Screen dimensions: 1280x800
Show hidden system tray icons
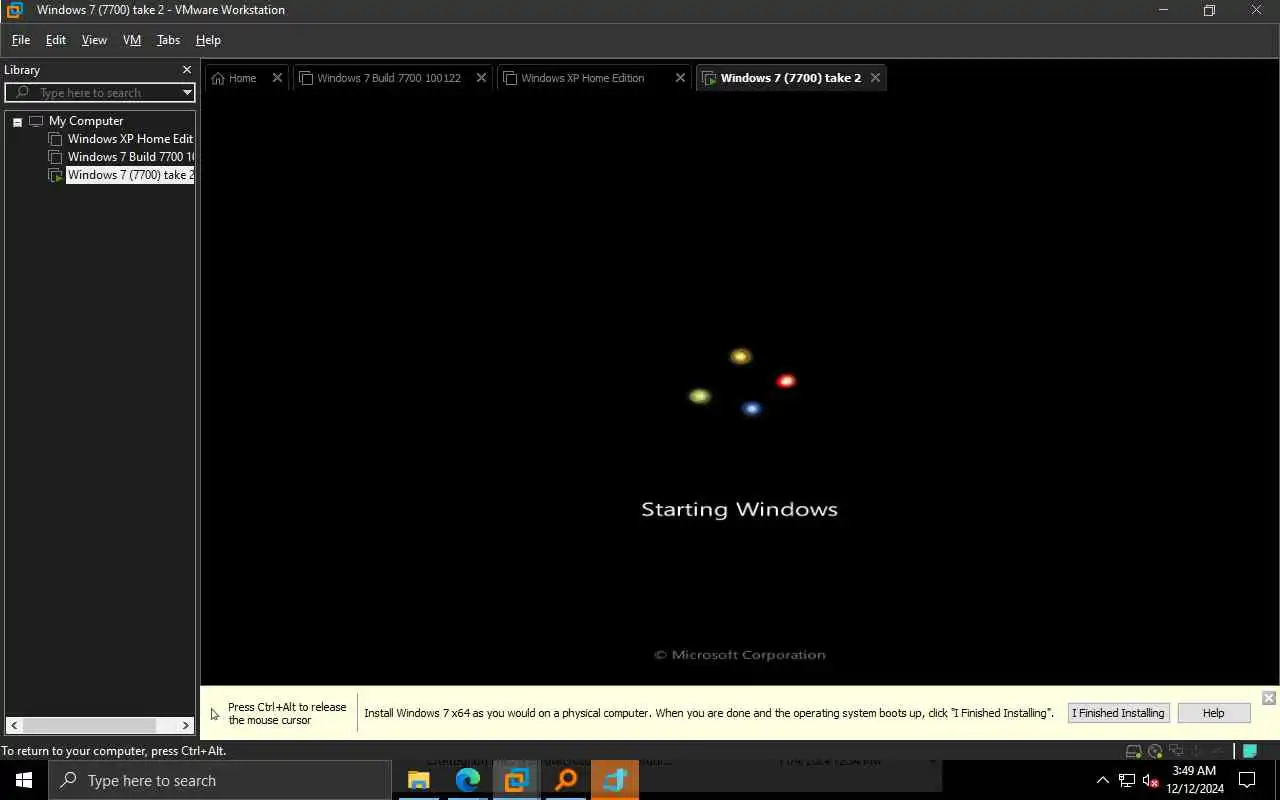pyautogui.click(x=1103, y=780)
